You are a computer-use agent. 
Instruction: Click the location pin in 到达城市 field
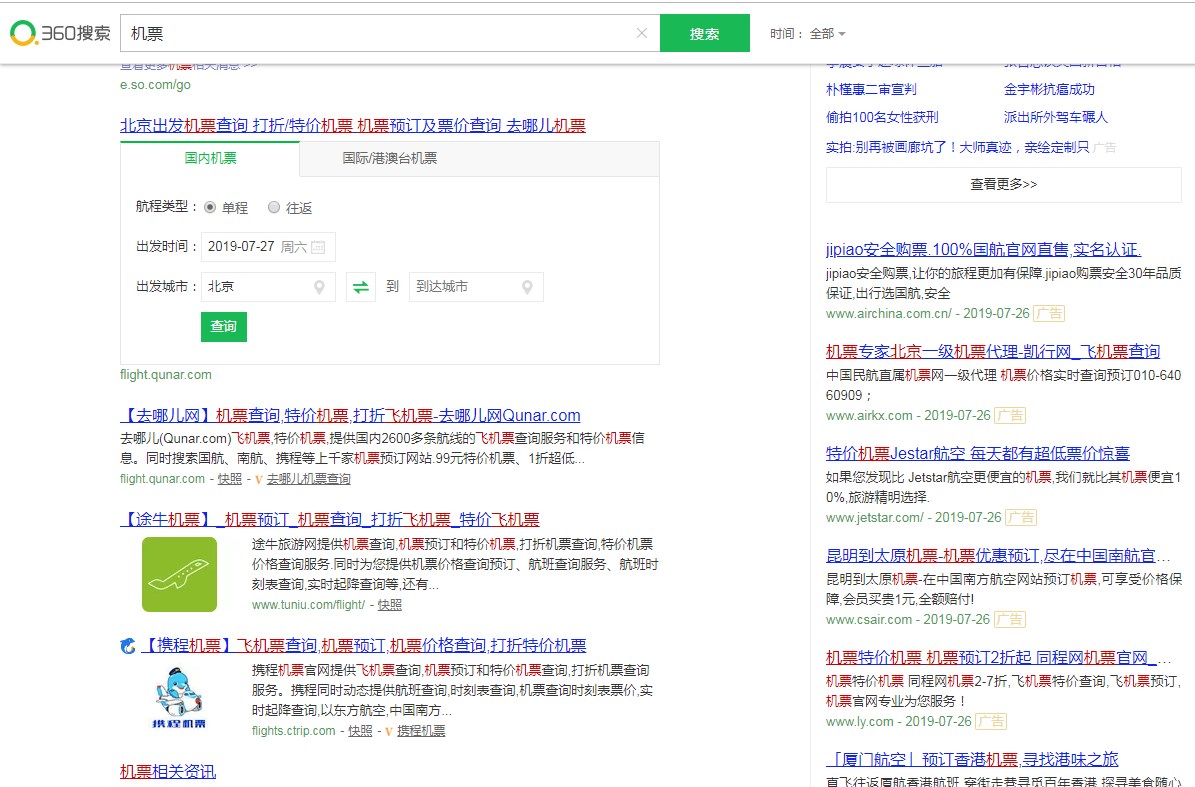point(527,287)
